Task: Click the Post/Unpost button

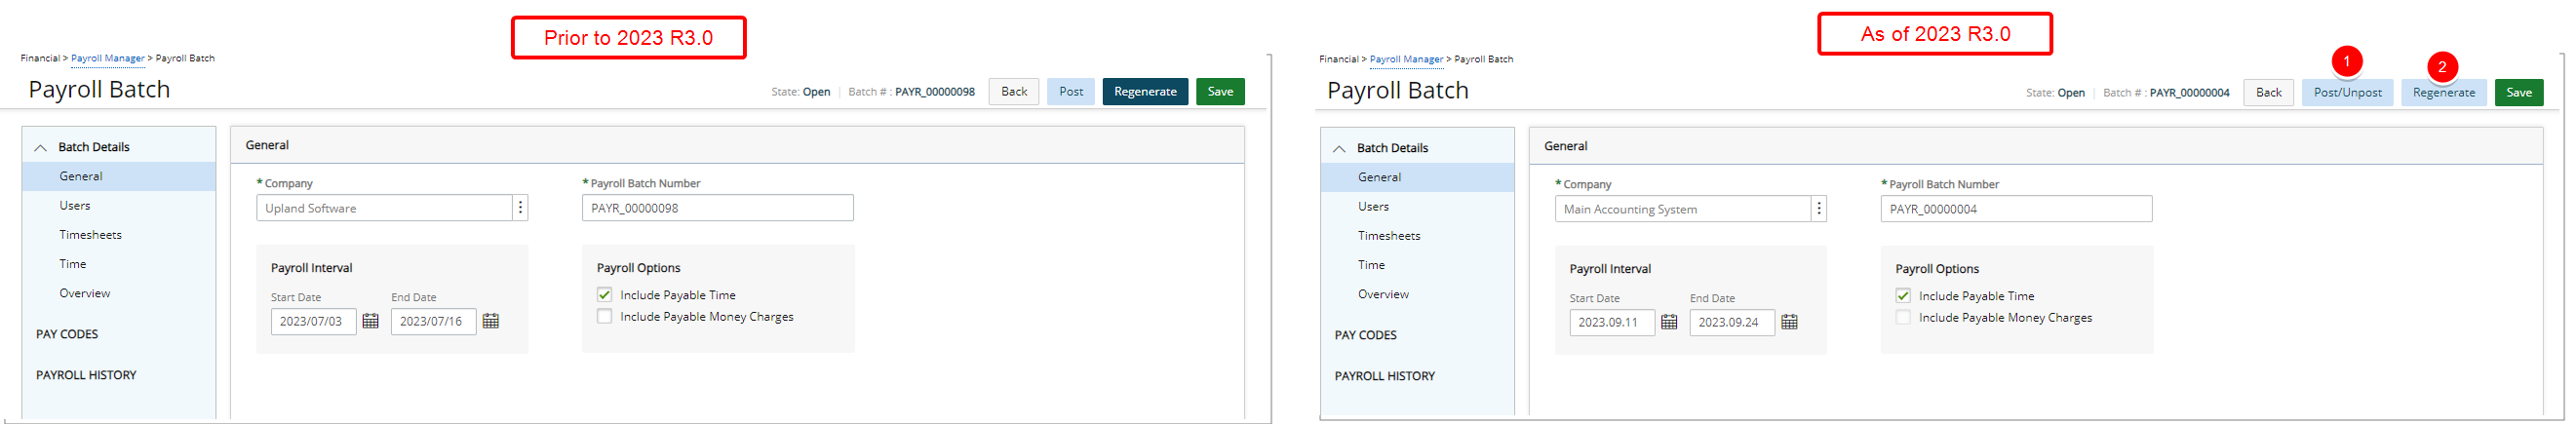Action: click(2347, 92)
